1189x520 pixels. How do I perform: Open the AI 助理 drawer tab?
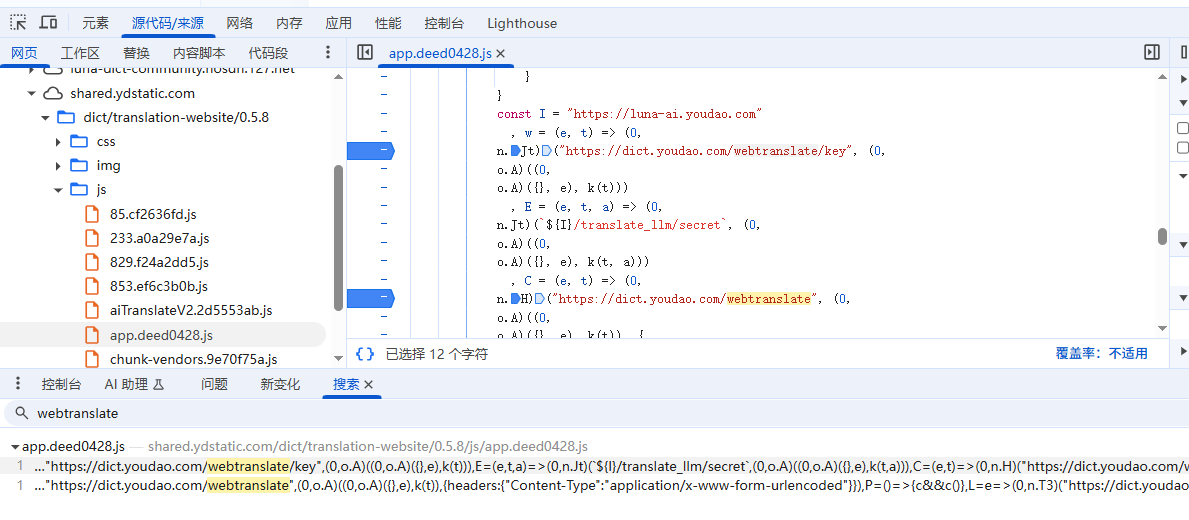pyautogui.click(x=133, y=384)
